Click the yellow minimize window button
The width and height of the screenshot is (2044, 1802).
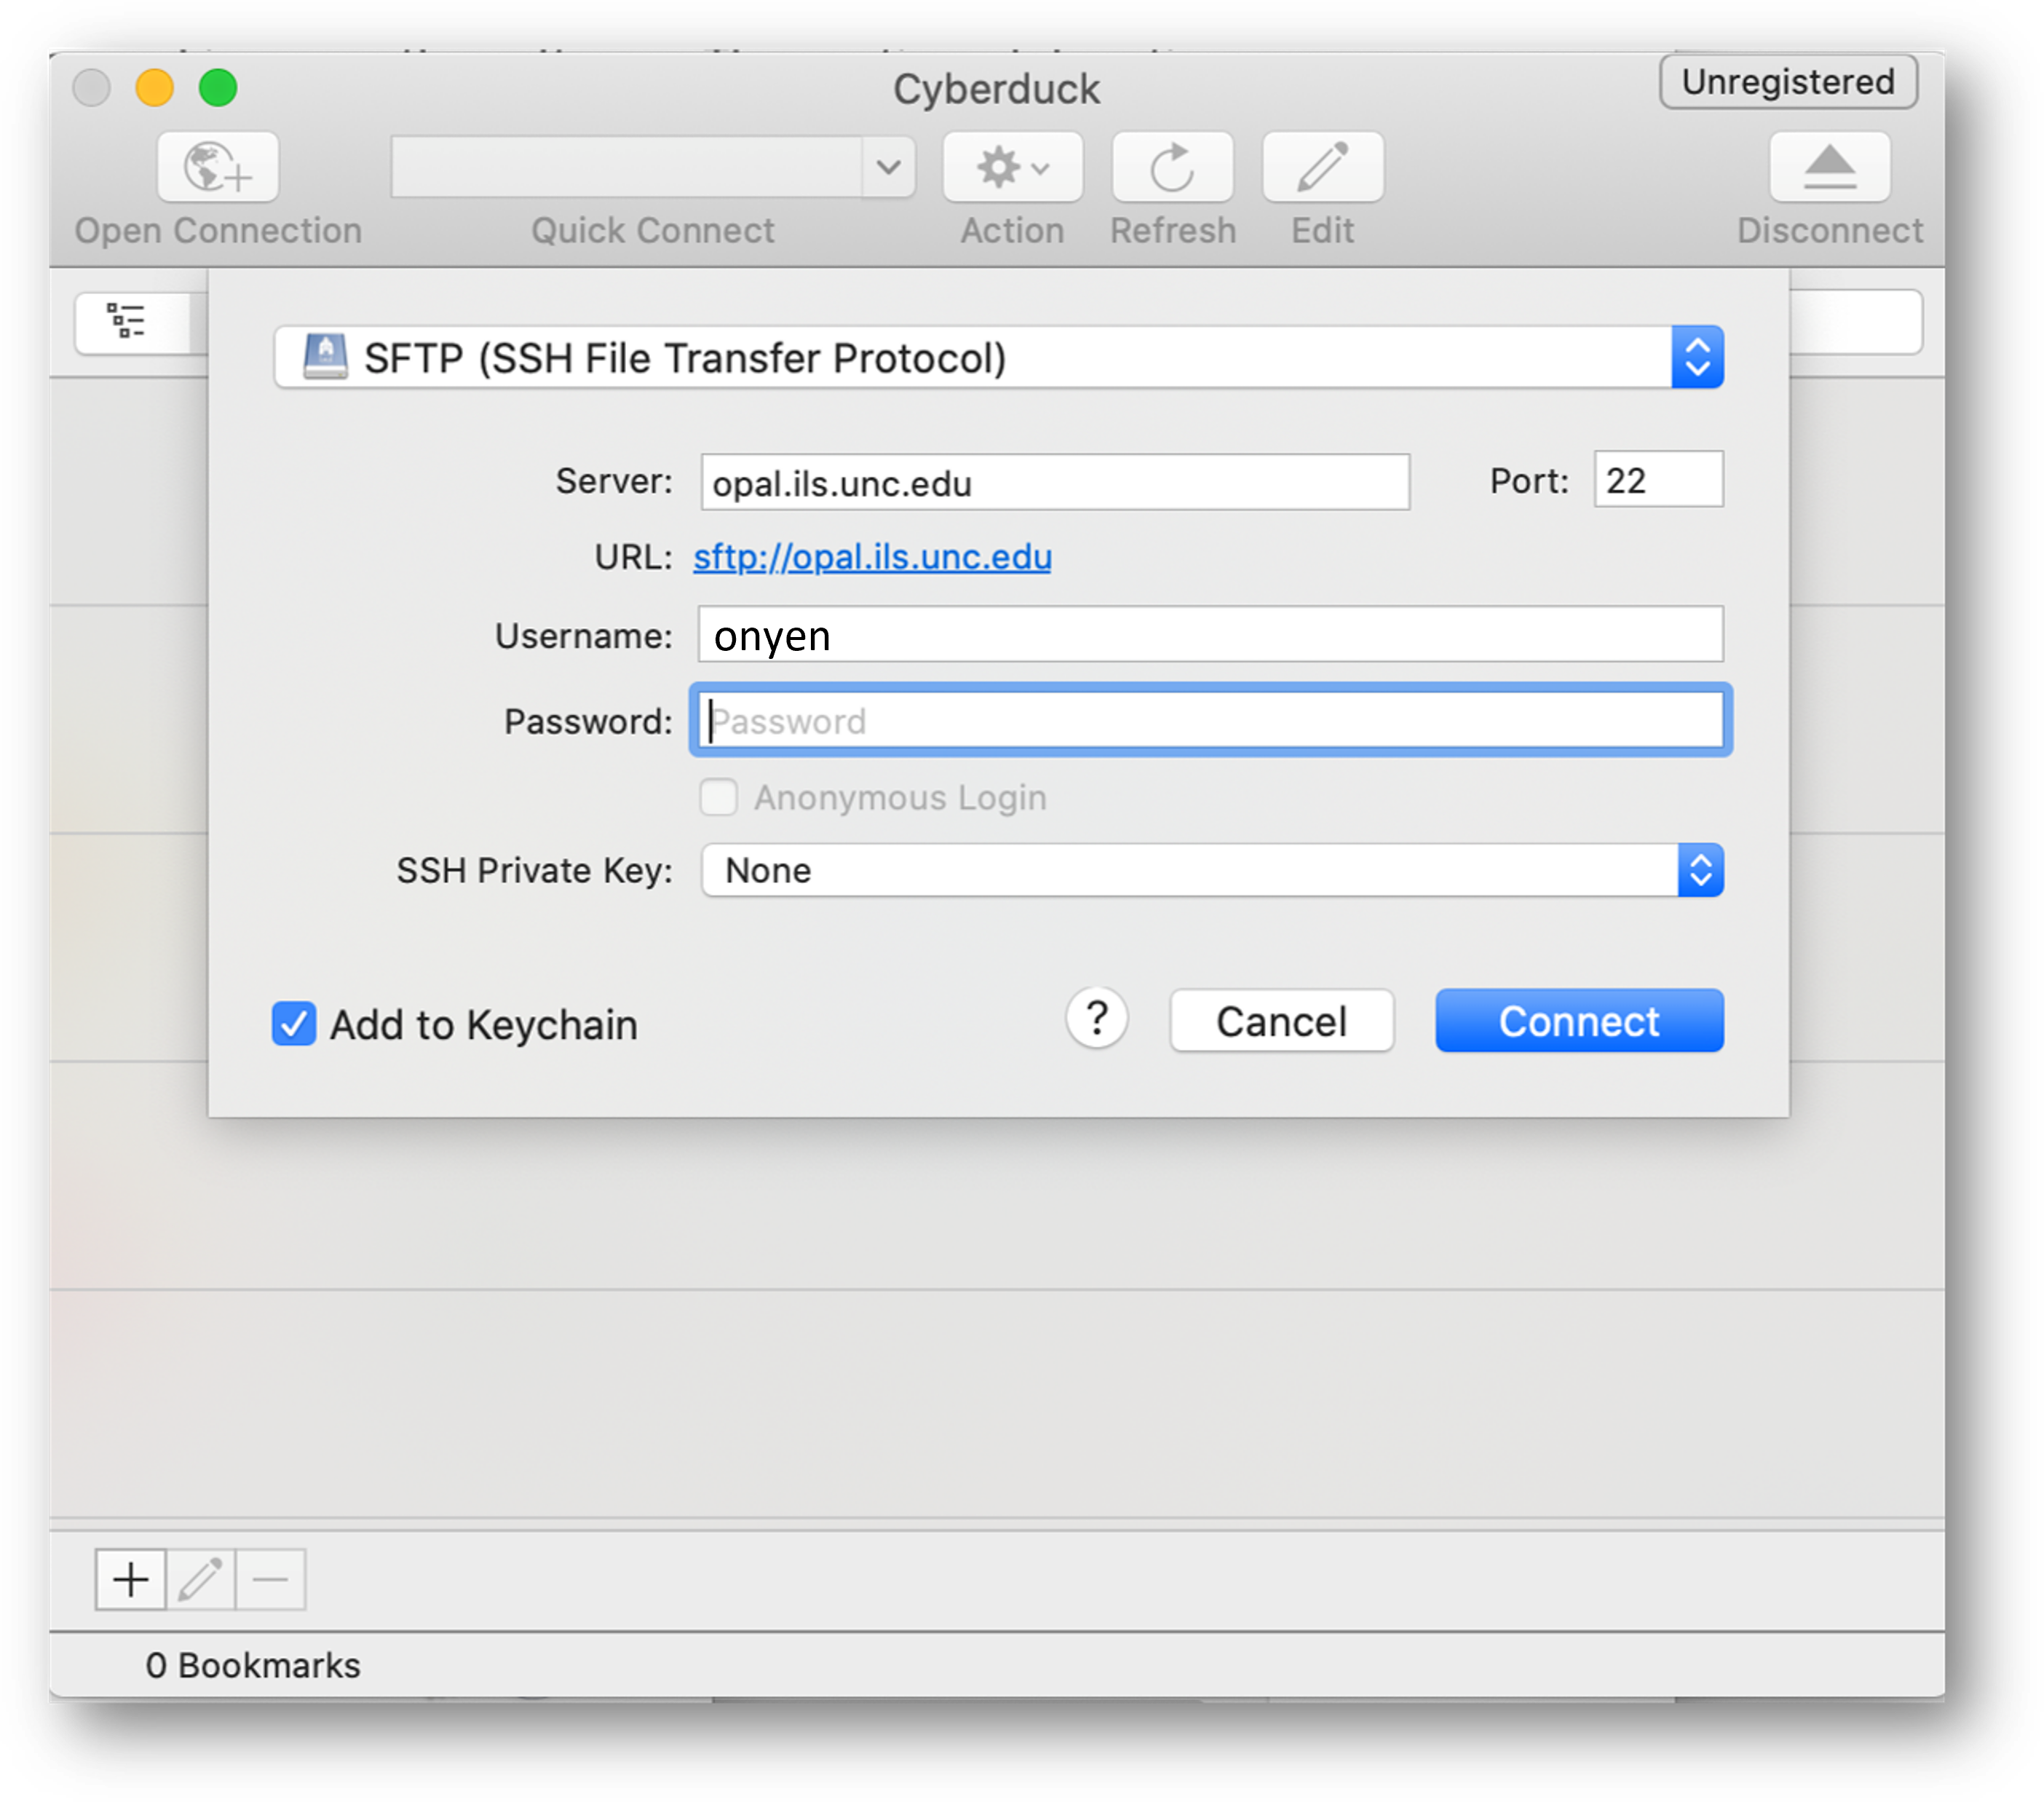click(x=155, y=88)
